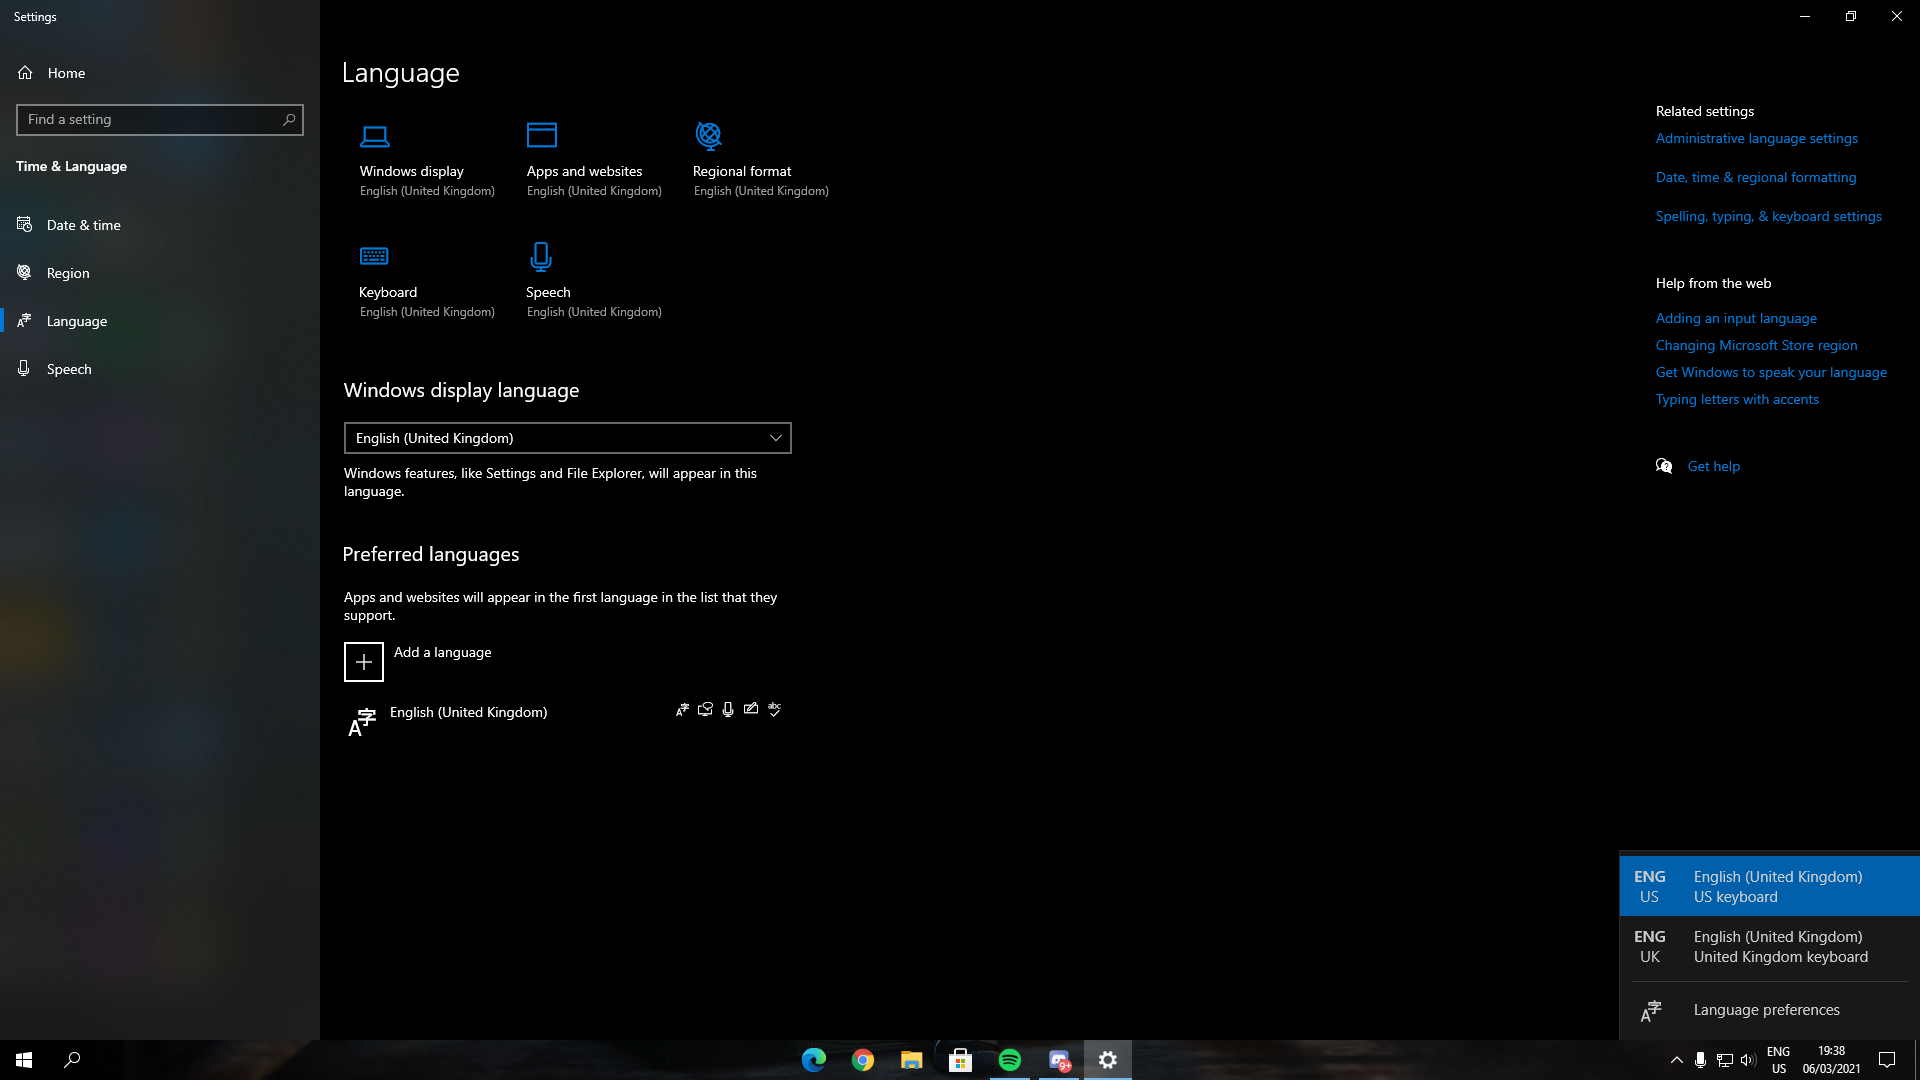This screenshot has height=1080, width=1920.
Task: Click the Get help chat icon
Action: click(1664, 466)
